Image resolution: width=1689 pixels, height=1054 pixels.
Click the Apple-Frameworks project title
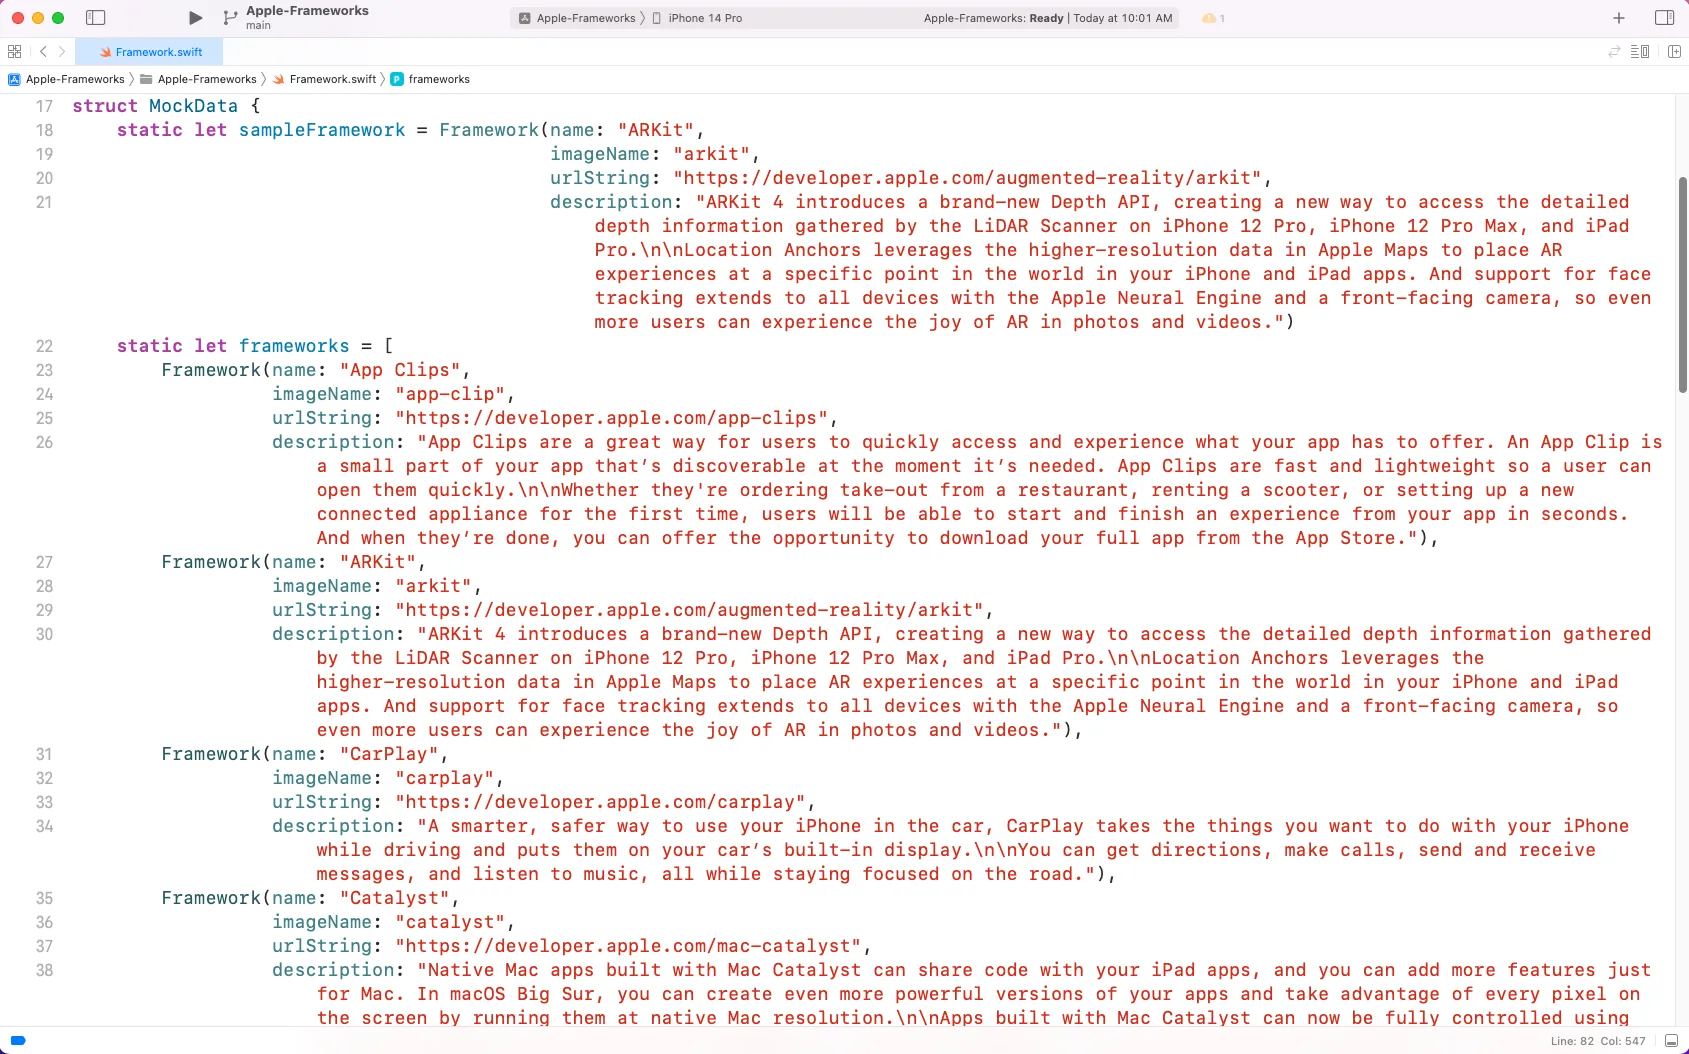pos(307,11)
